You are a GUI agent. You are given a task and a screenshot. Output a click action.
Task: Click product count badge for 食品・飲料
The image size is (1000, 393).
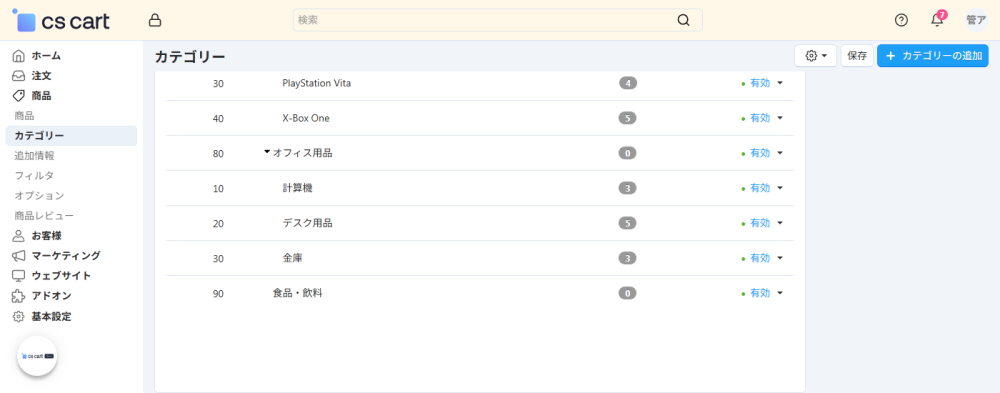628,293
